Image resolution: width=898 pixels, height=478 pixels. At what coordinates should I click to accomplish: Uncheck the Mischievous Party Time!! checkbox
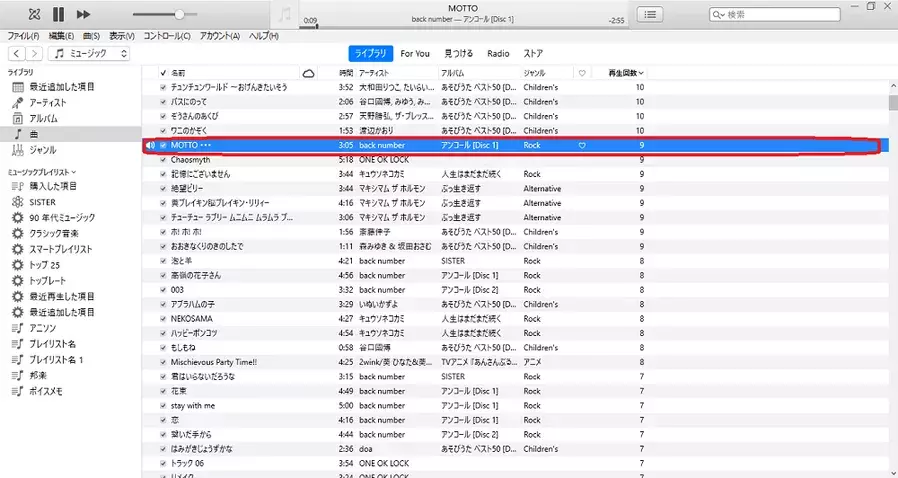tap(163, 362)
